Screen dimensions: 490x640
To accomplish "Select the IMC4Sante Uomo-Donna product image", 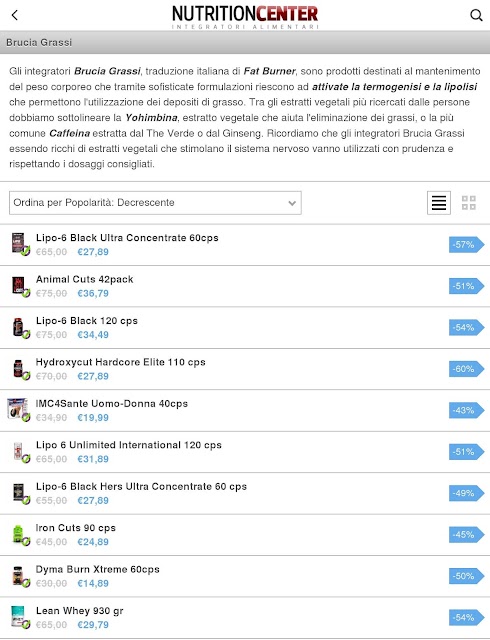I will 19,410.
